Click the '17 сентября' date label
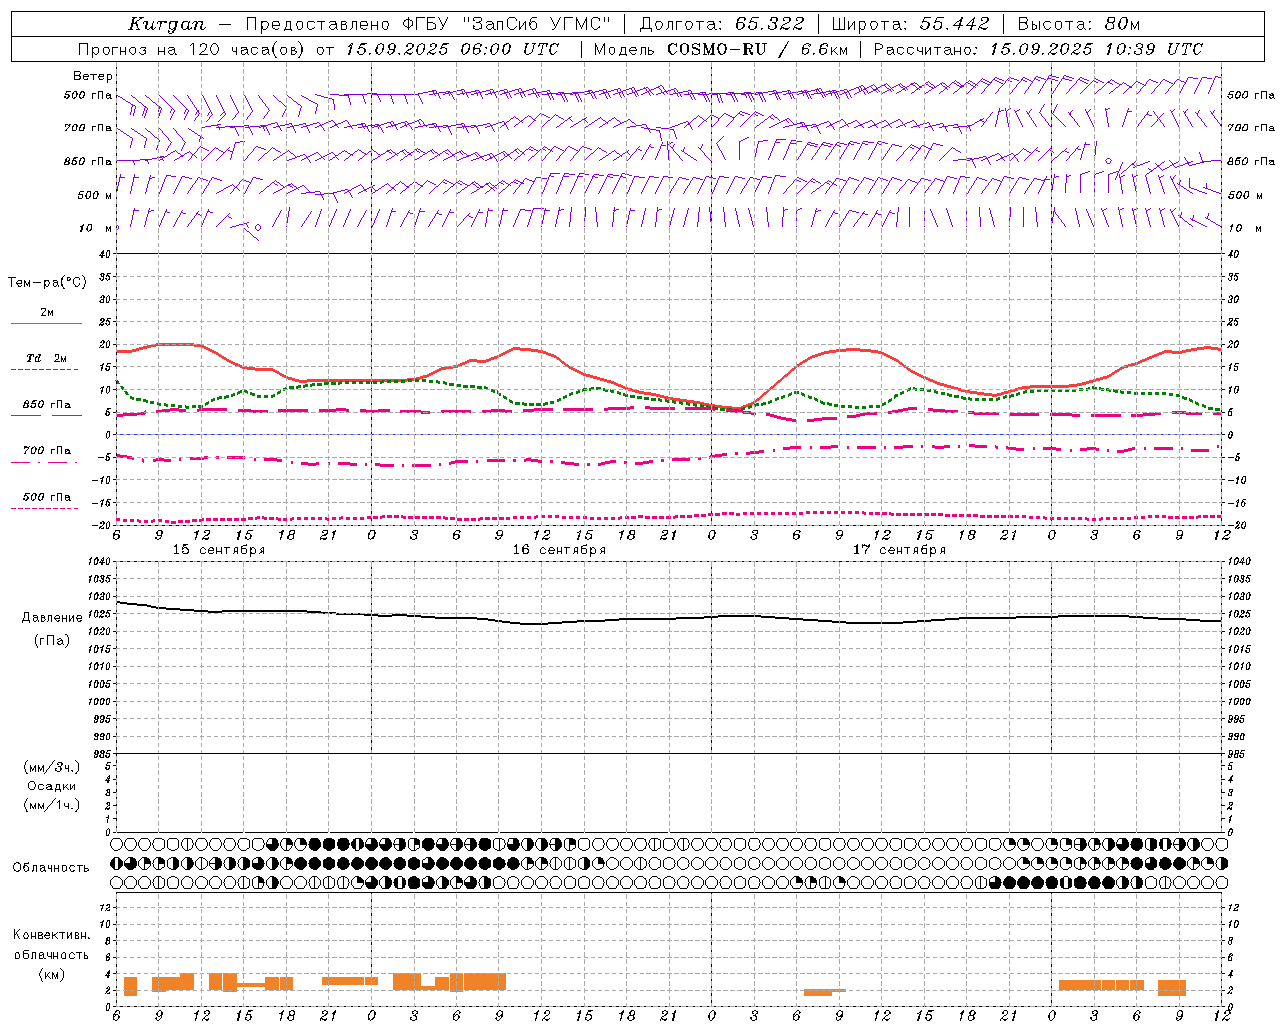This screenshot has width=1280, height=1024. [x=899, y=551]
